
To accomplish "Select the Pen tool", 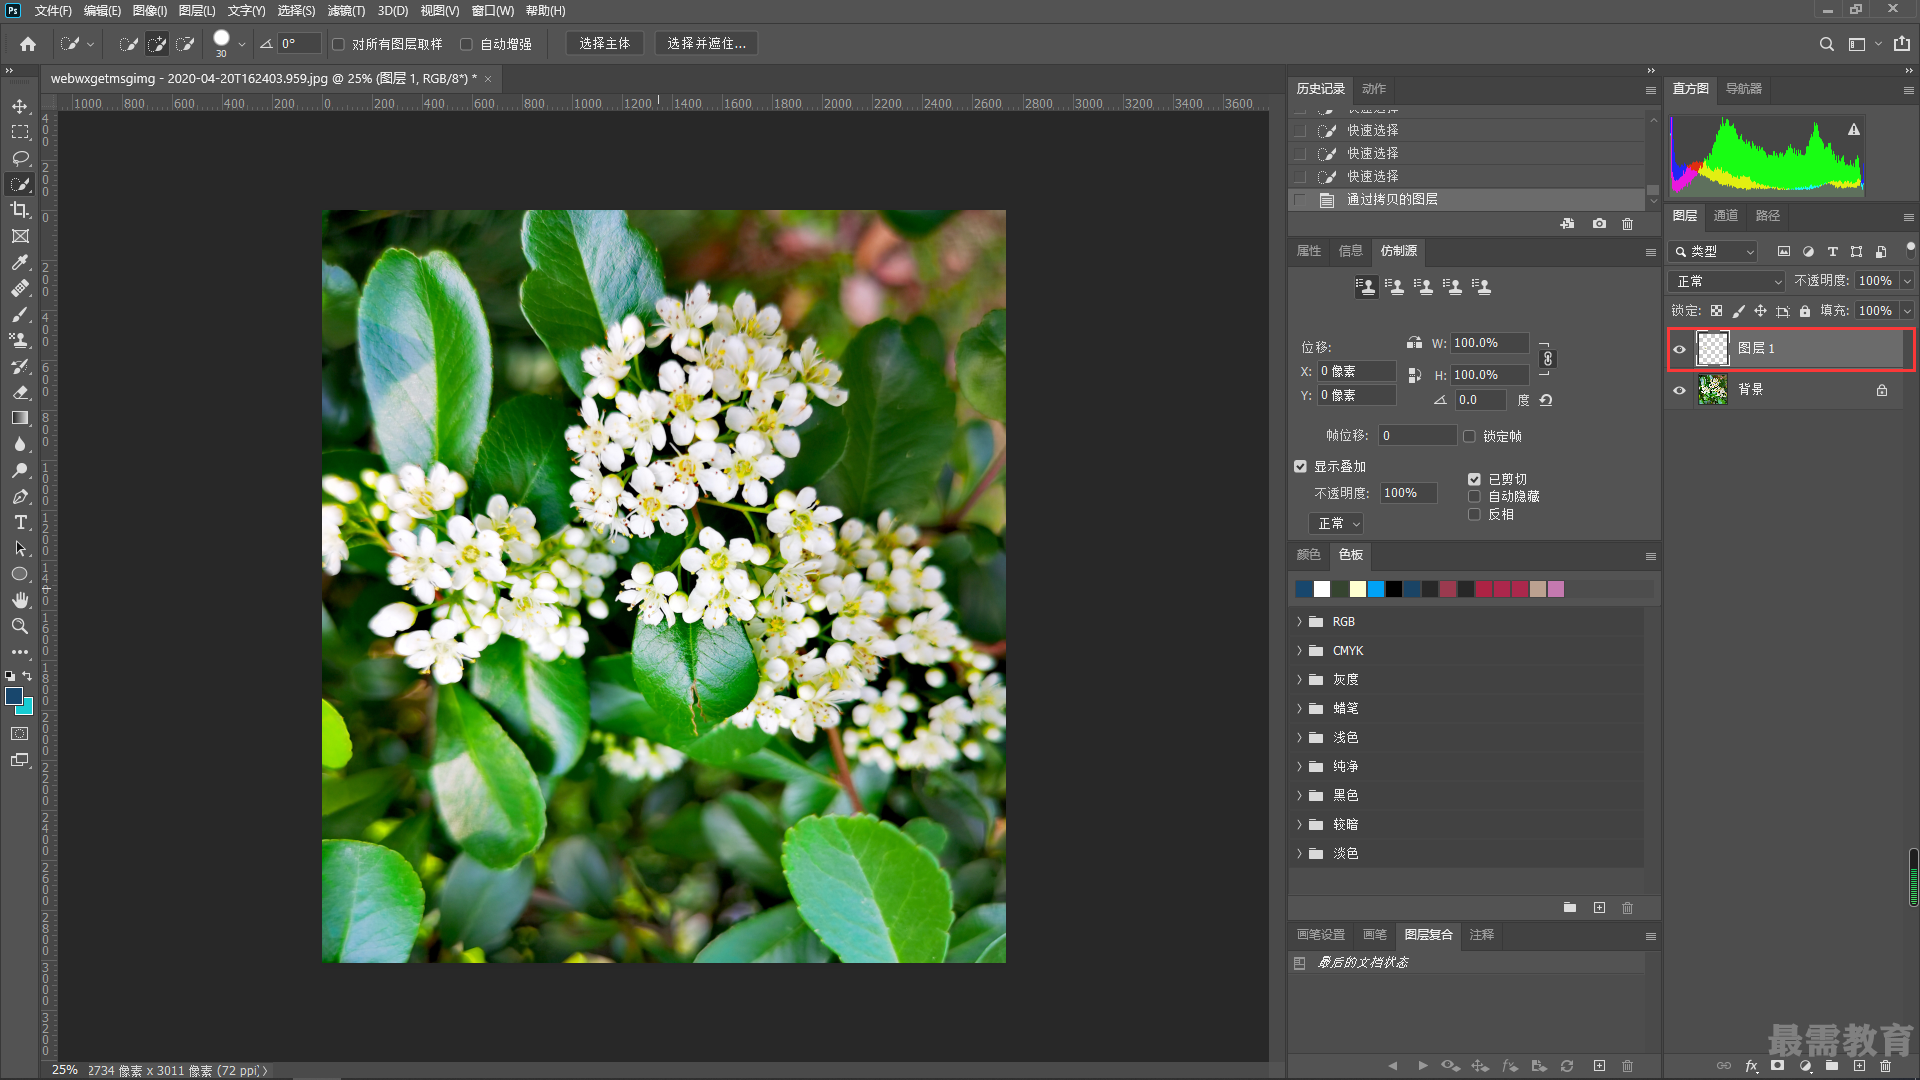I will coord(20,496).
